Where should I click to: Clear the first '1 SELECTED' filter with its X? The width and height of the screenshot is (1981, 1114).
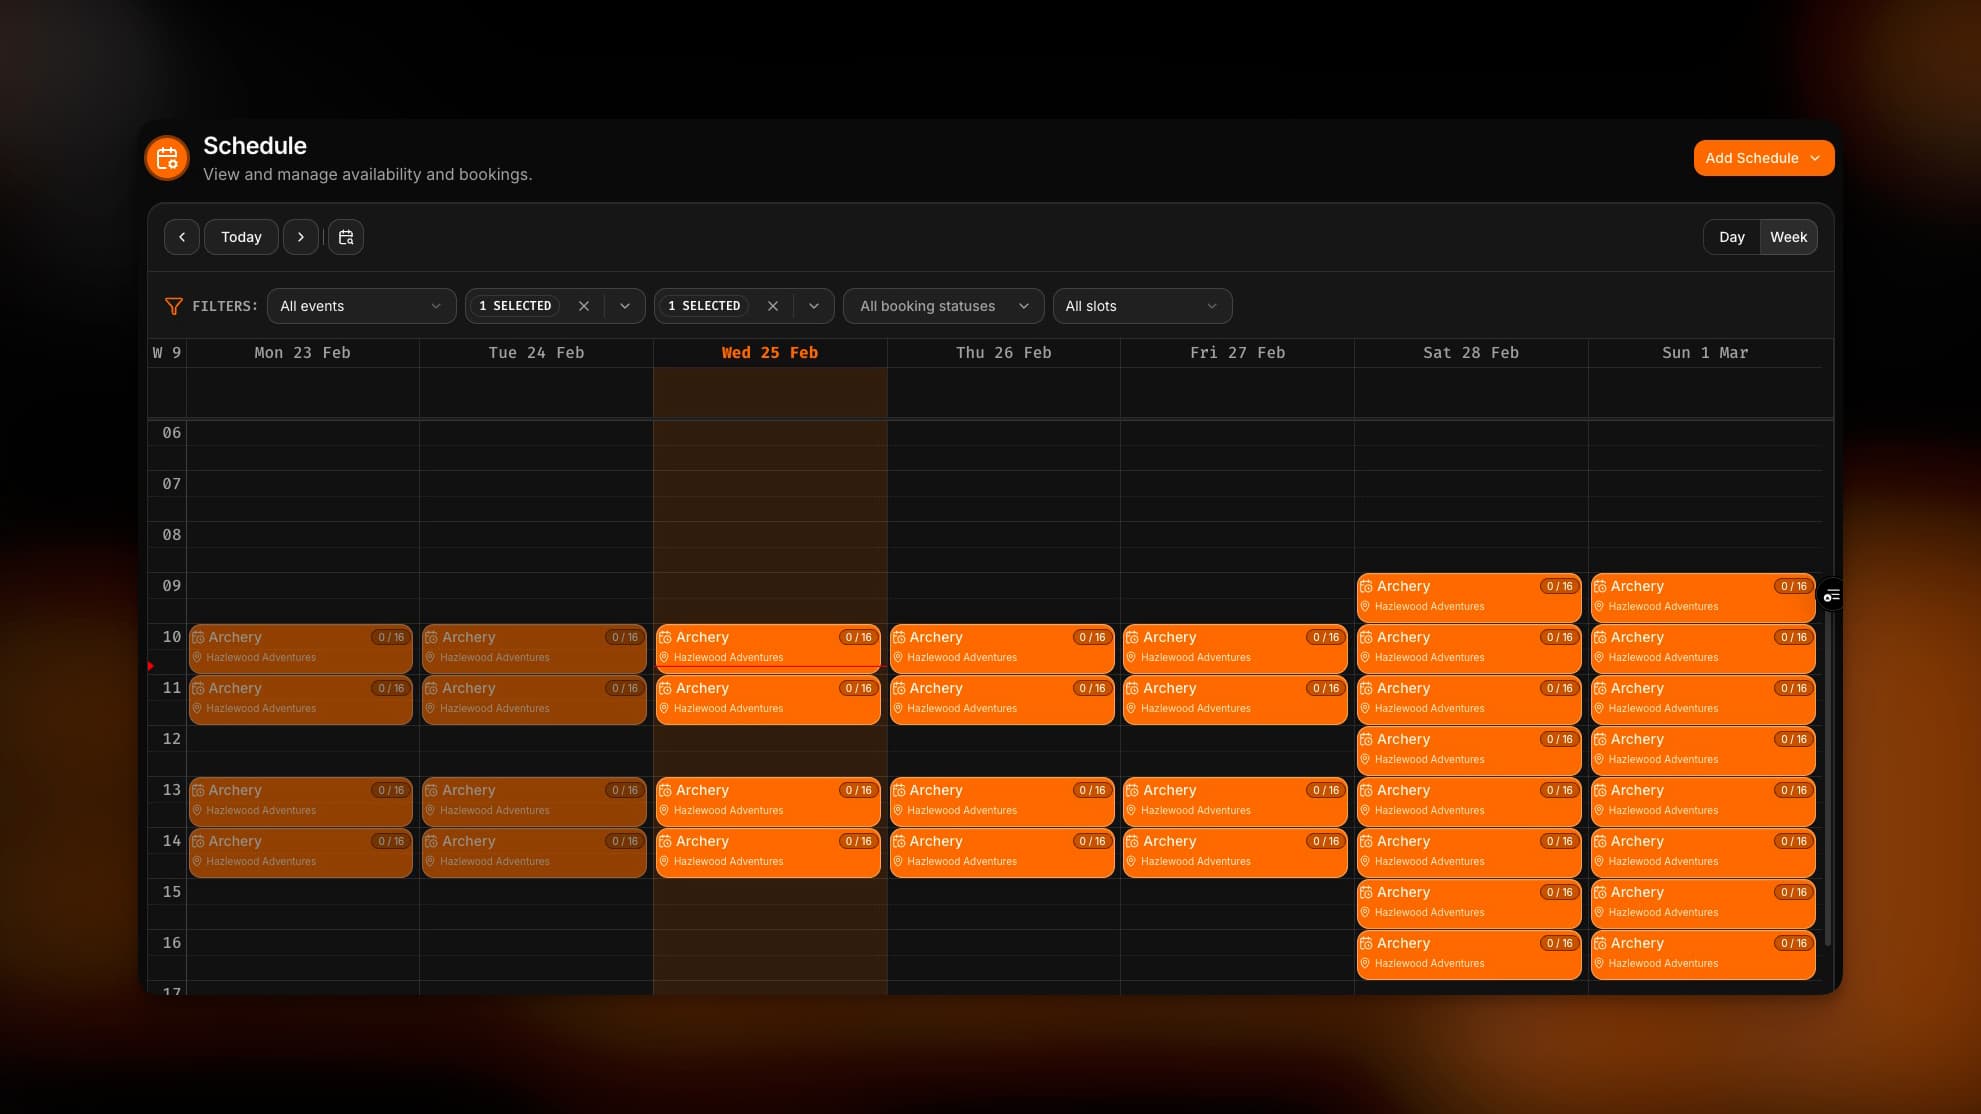point(584,306)
